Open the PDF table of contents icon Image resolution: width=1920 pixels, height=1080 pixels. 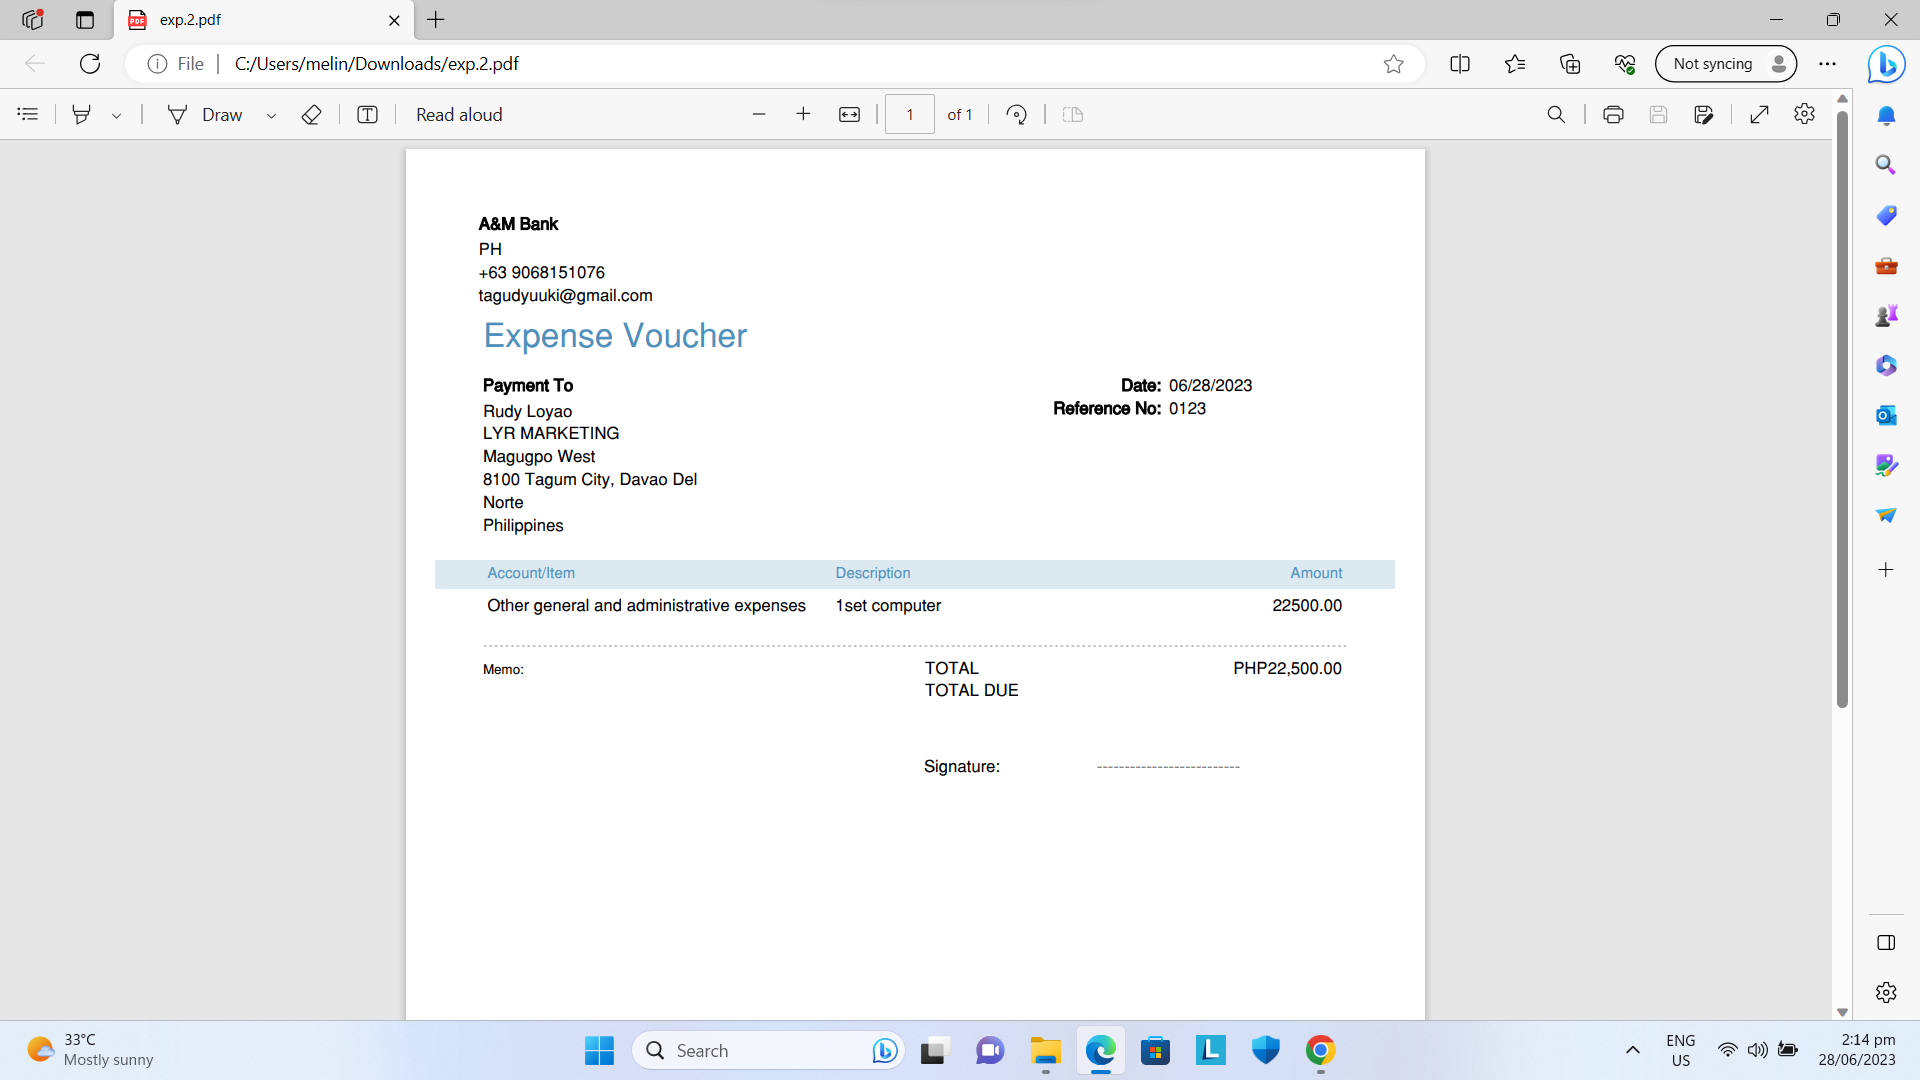tap(28, 114)
